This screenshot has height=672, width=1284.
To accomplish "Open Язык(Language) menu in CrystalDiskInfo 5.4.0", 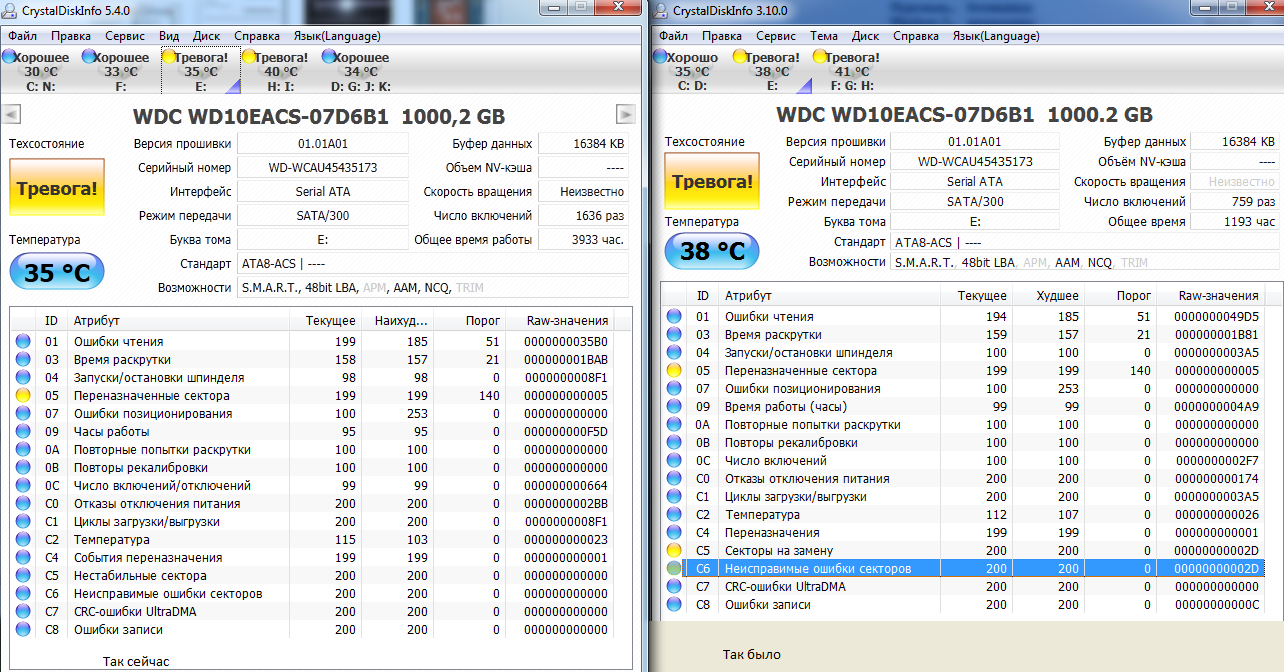I will click(337, 35).
